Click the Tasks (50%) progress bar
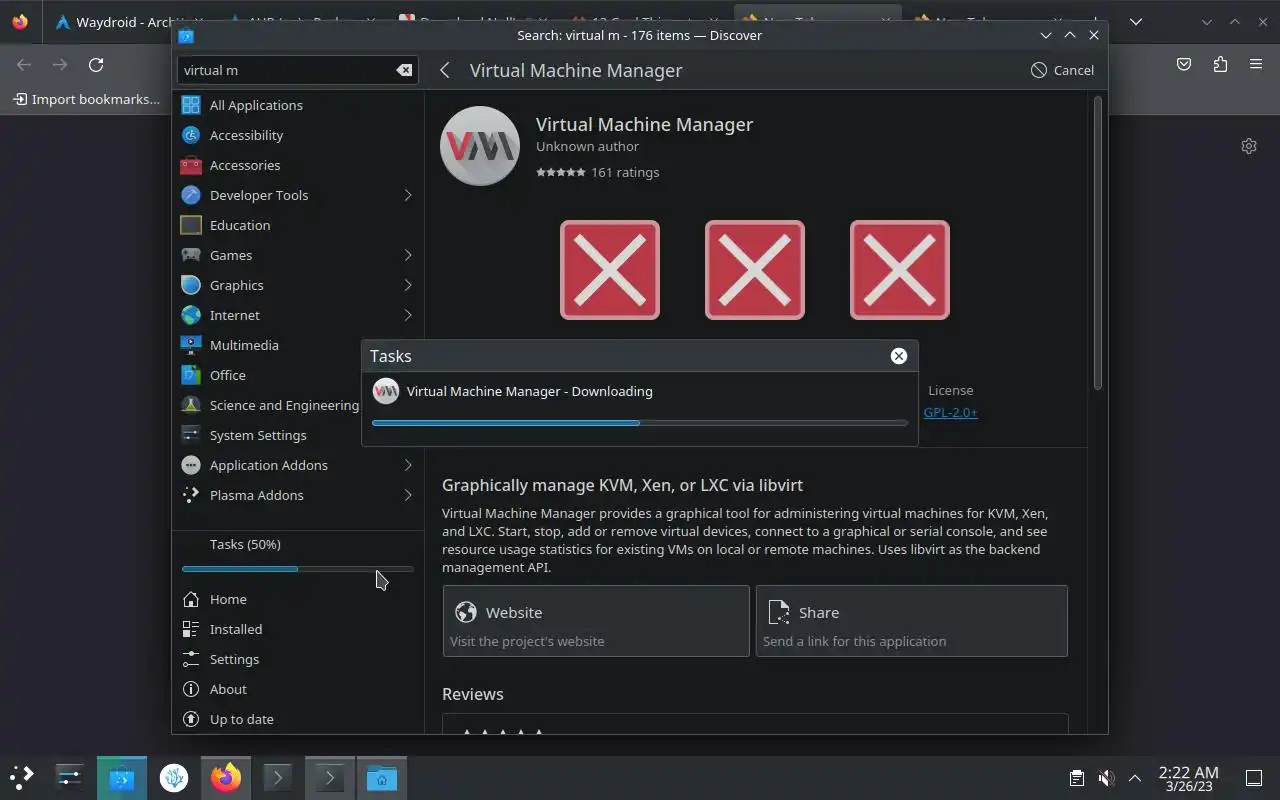This screenshot has height=800, width=1280. click(x=297, y=569)
